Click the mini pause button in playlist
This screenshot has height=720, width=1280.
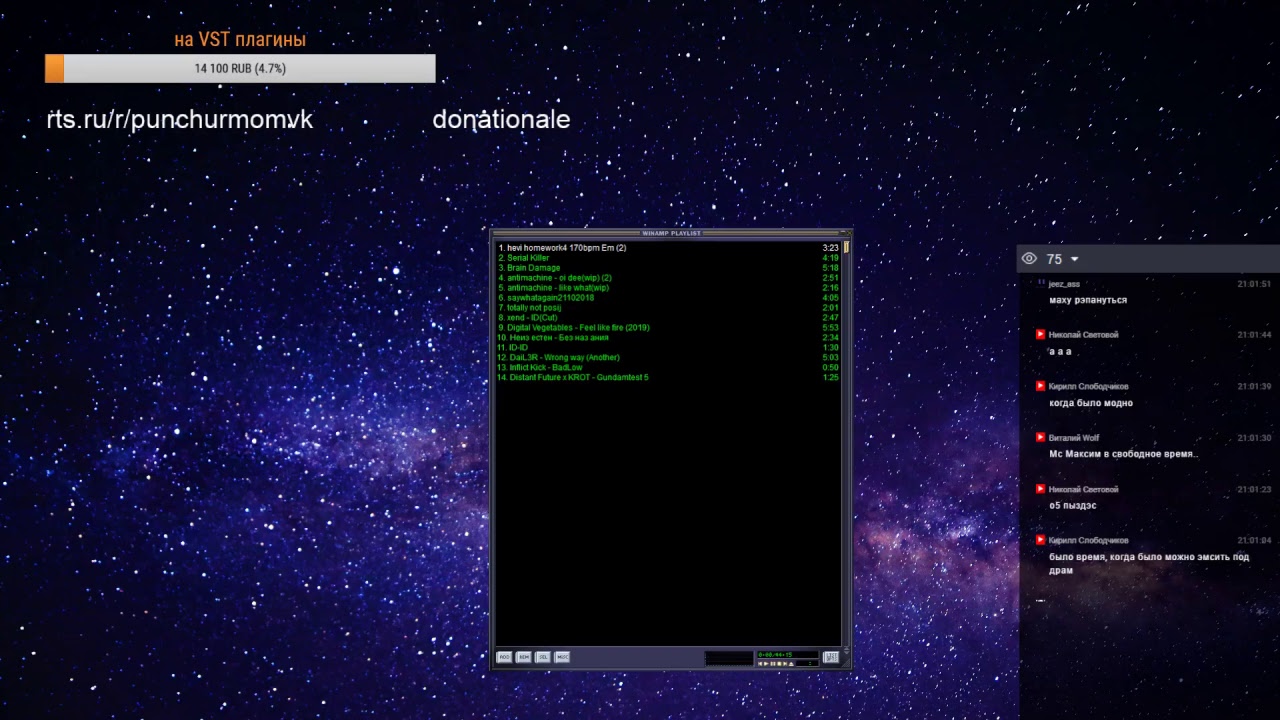(773, 664)
